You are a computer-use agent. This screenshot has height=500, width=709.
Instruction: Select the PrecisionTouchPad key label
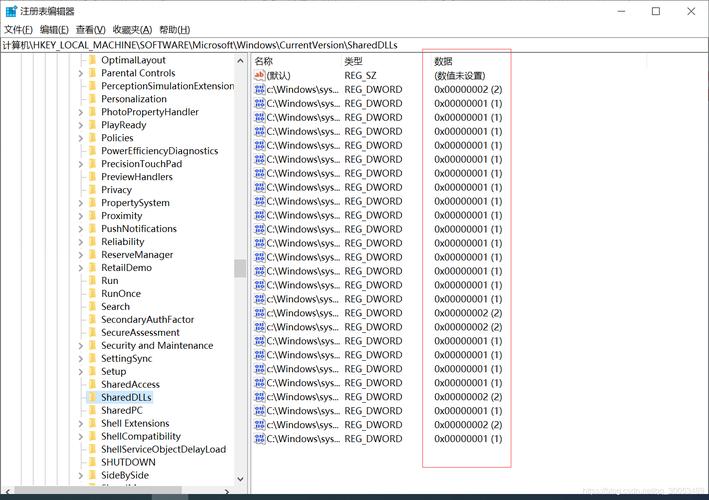pos(142,164)
